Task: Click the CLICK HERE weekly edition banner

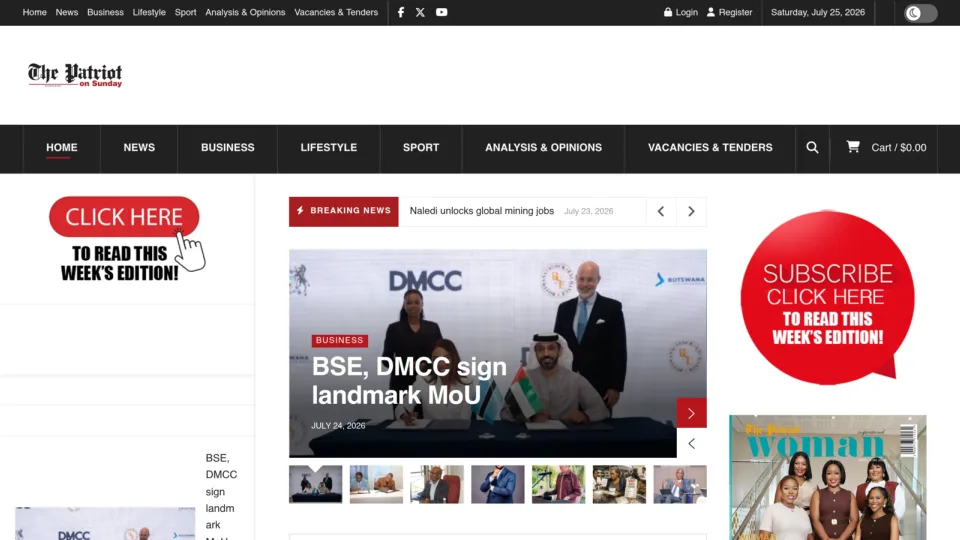Action: click(x=127, y=239)
